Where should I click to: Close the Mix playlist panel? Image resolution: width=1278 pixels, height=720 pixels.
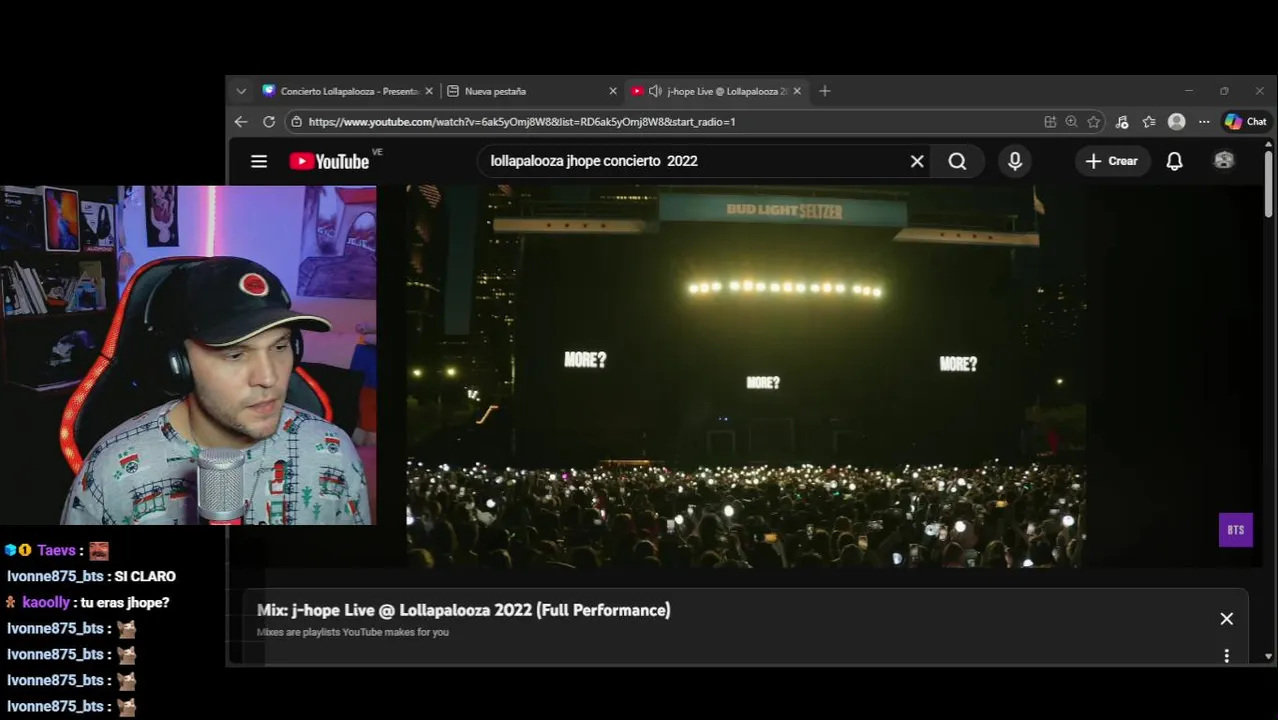click(1227, 619)
